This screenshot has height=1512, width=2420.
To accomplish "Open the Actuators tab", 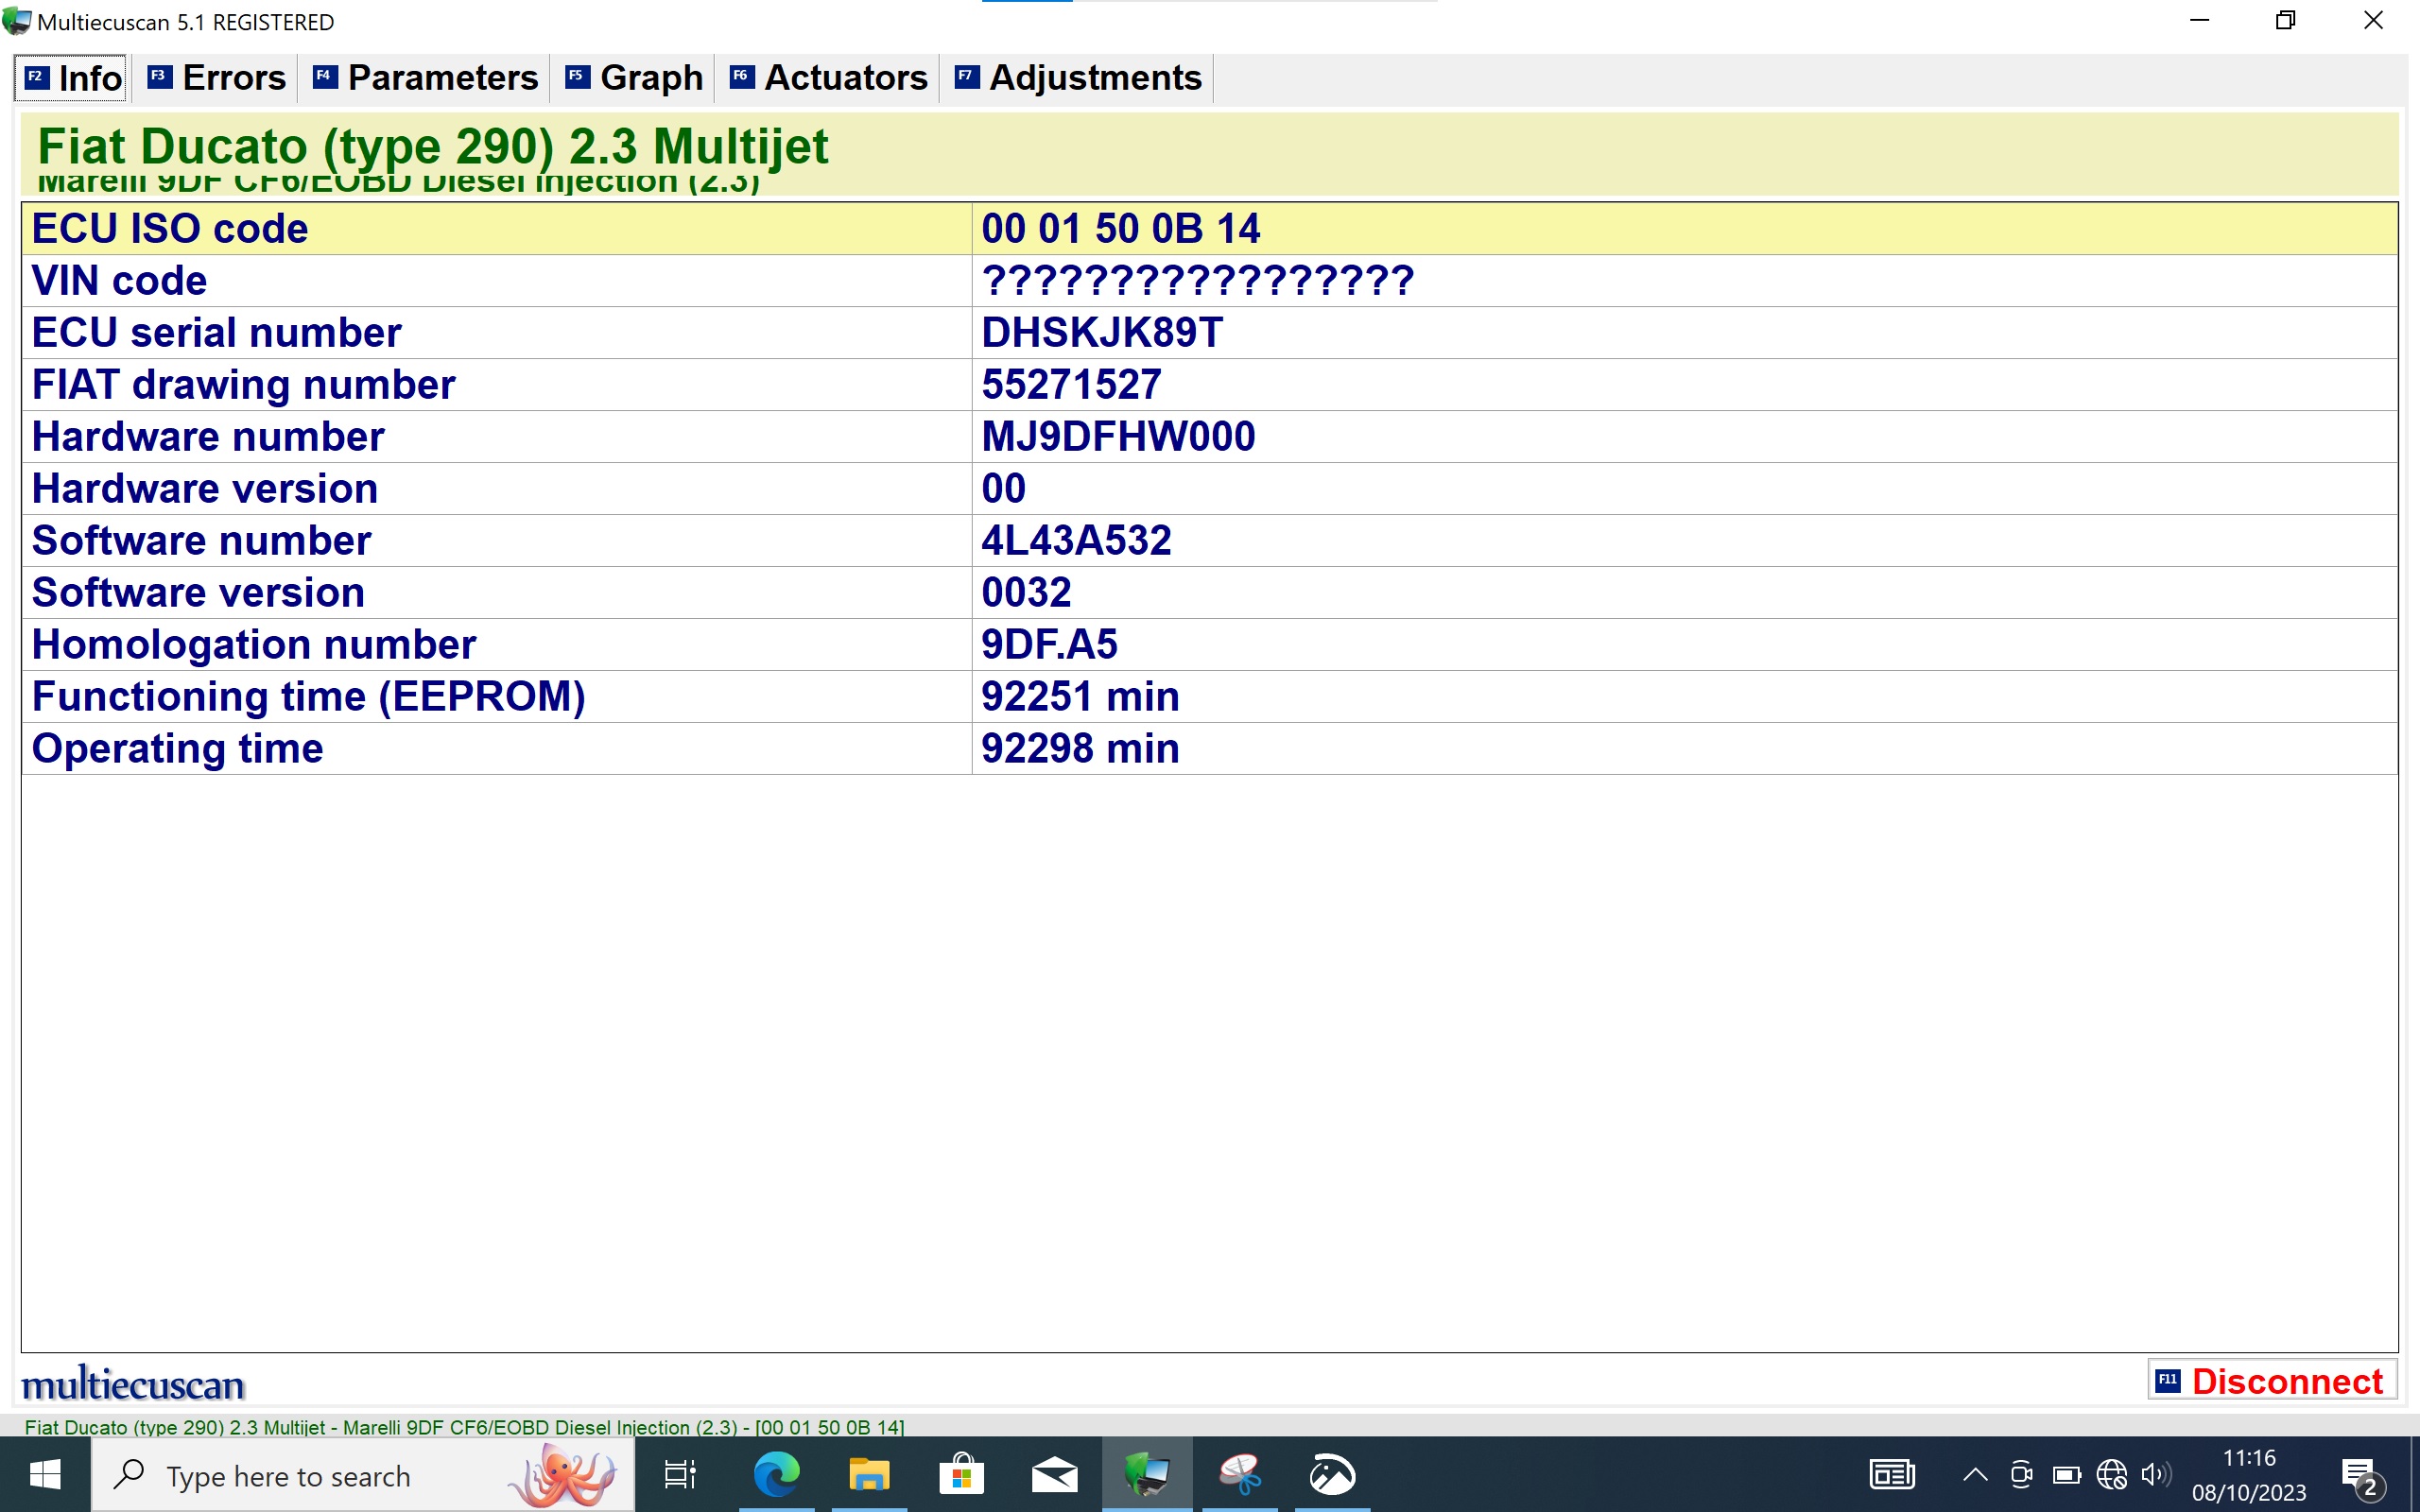I will (x=829, y=78).
